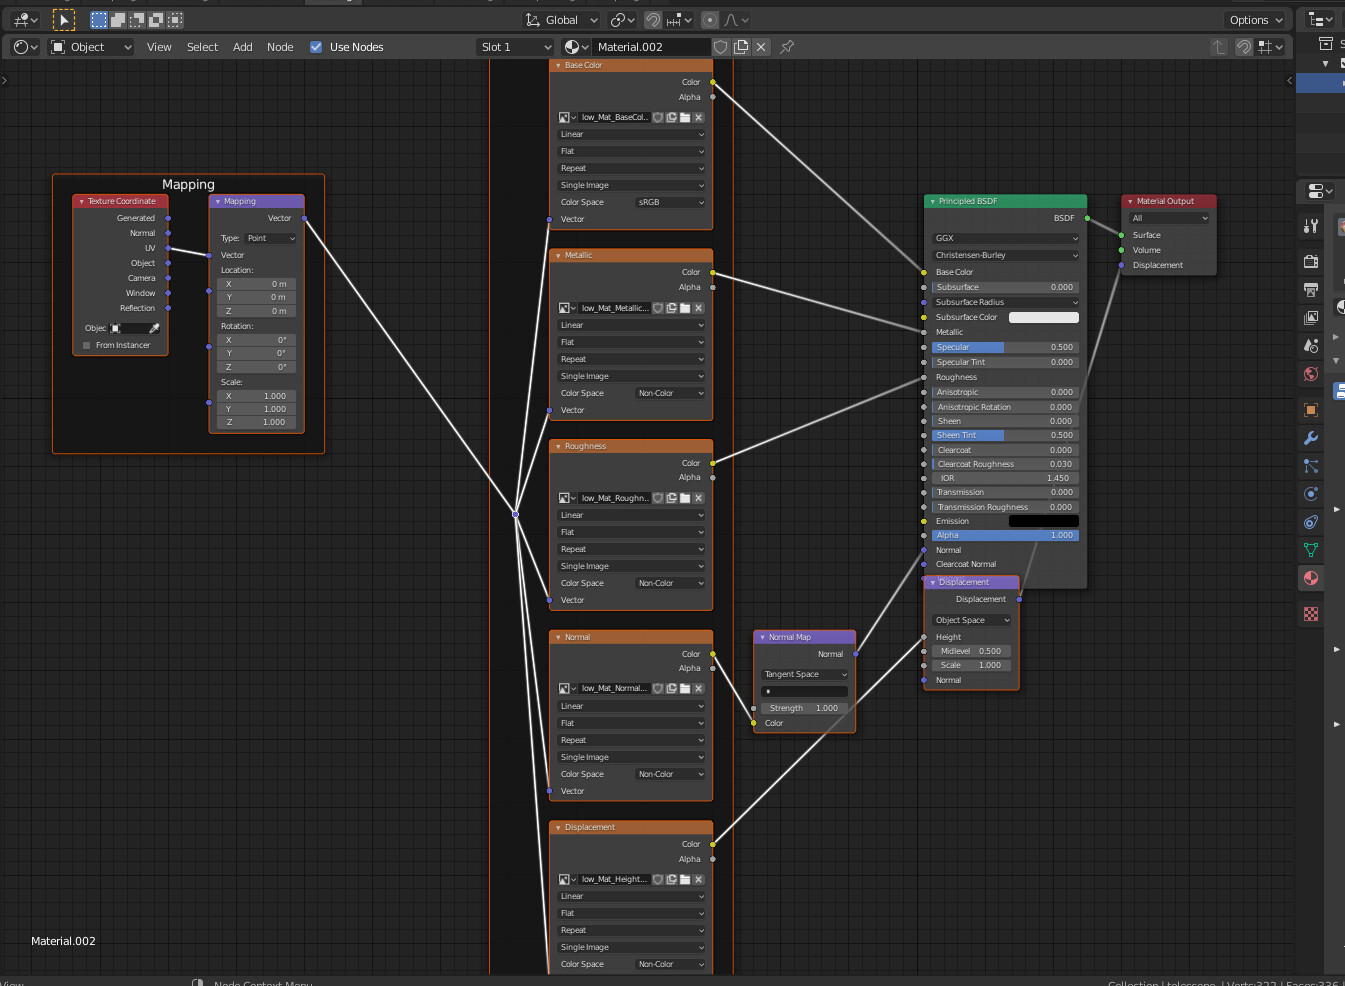Screen dimensions: 1345x986
Task: Open the Slot 1 dropdown
Action: pos(515,47)
